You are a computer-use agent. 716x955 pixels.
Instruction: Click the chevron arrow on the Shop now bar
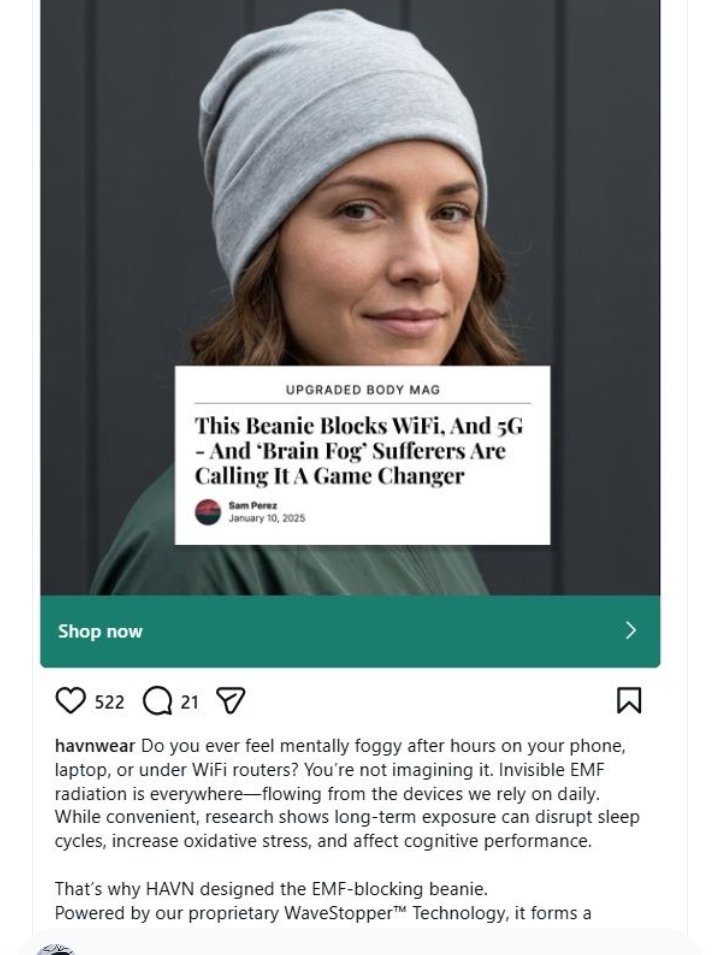pos(631,630)
